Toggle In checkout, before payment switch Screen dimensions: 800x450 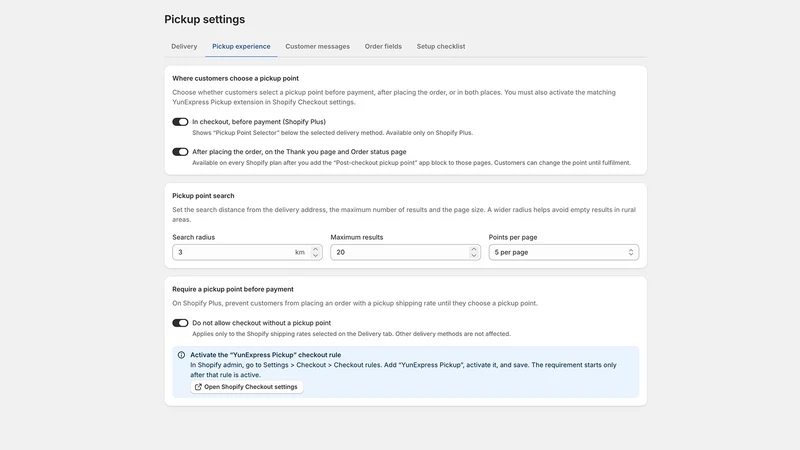[x=180, y=122]
